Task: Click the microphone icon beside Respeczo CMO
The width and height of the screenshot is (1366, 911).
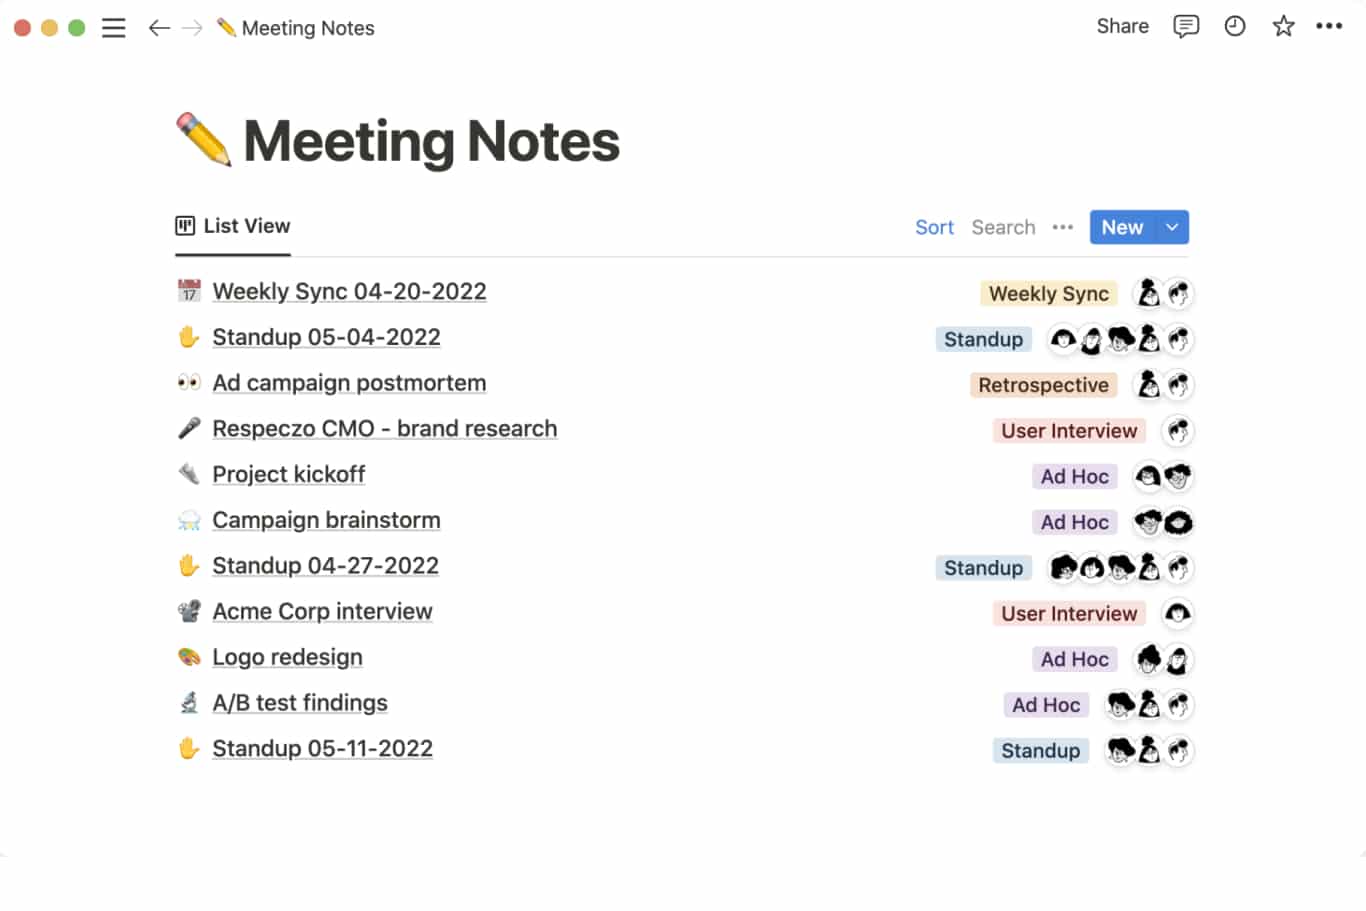Action: click(189, 429)
